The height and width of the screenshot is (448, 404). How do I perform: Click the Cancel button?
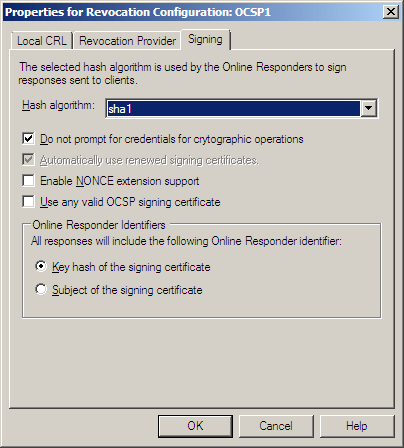pyautogui.click(x=276, y=426)
